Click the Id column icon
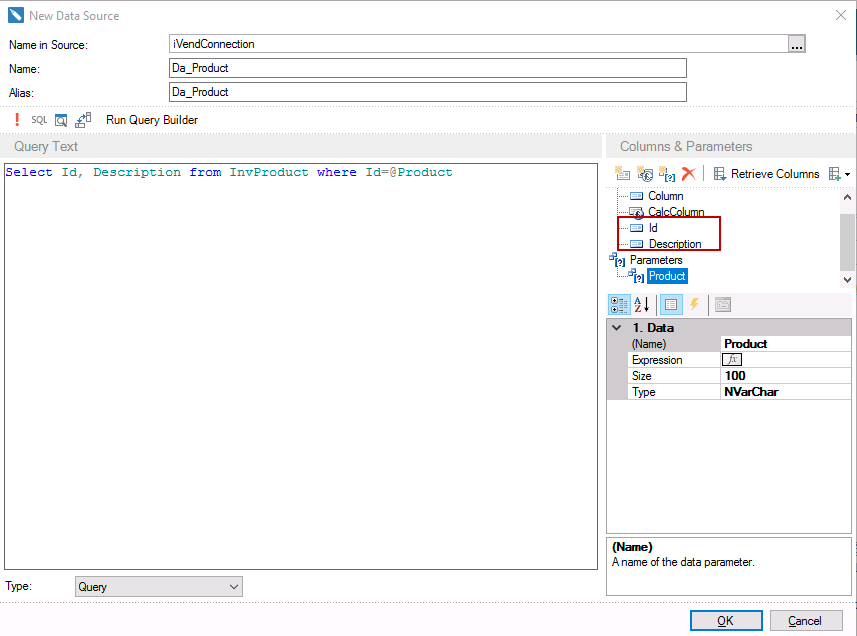 coord(636,228)
